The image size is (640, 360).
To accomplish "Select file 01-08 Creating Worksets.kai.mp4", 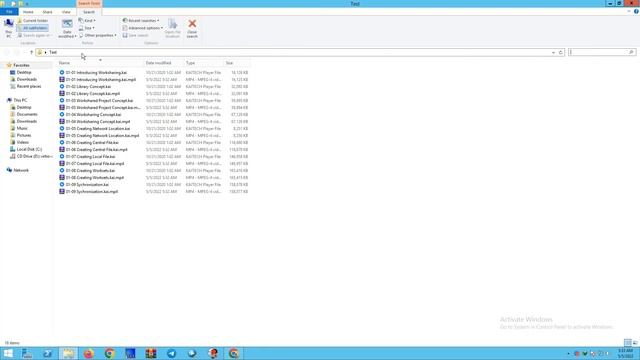I will 95,178.
